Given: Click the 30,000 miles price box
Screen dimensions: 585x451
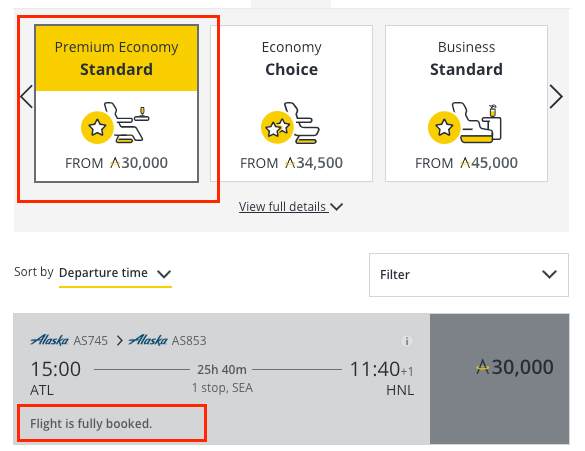Looking at the screenshot, I should [500, 379].
